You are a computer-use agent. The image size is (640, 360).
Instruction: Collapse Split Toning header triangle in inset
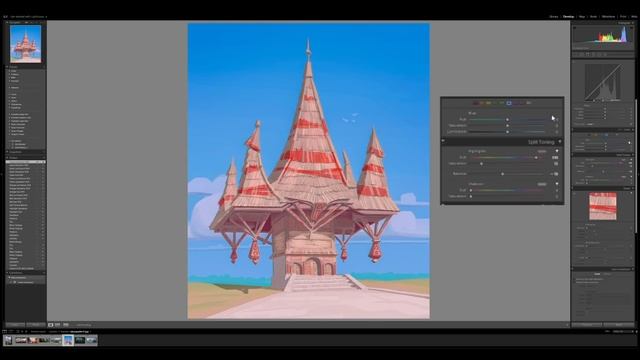[560, 142]
